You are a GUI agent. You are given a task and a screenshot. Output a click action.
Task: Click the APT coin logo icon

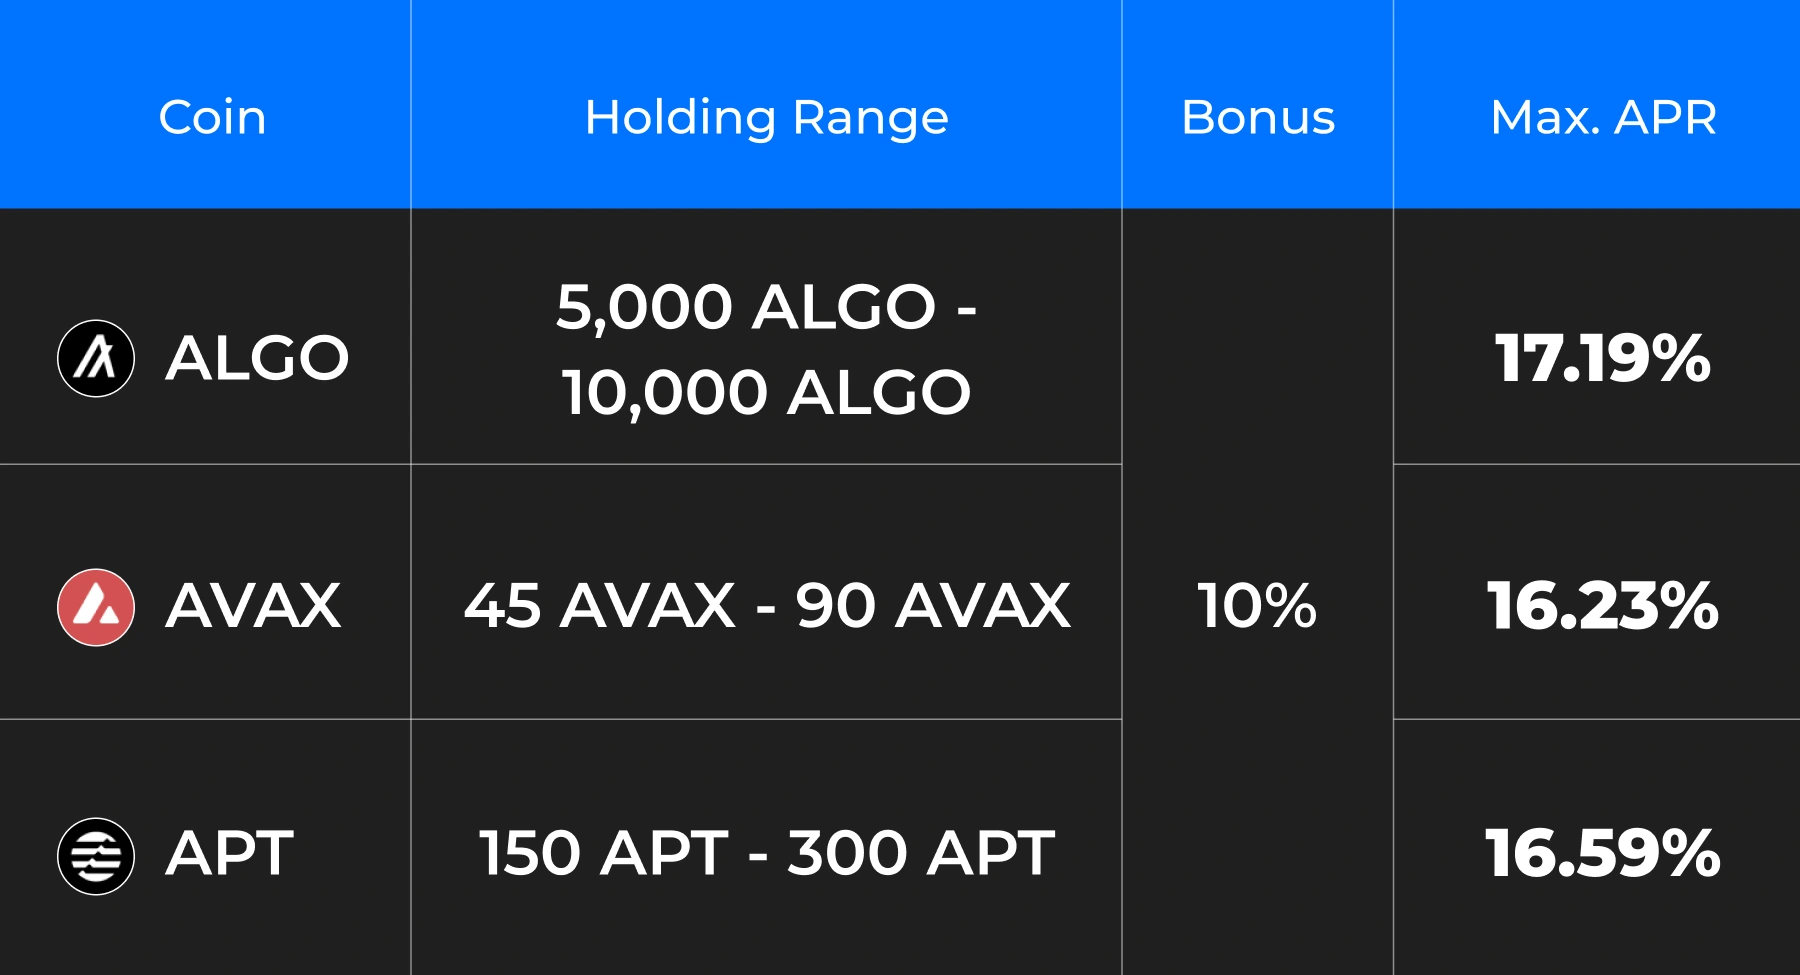coord(96,856)
